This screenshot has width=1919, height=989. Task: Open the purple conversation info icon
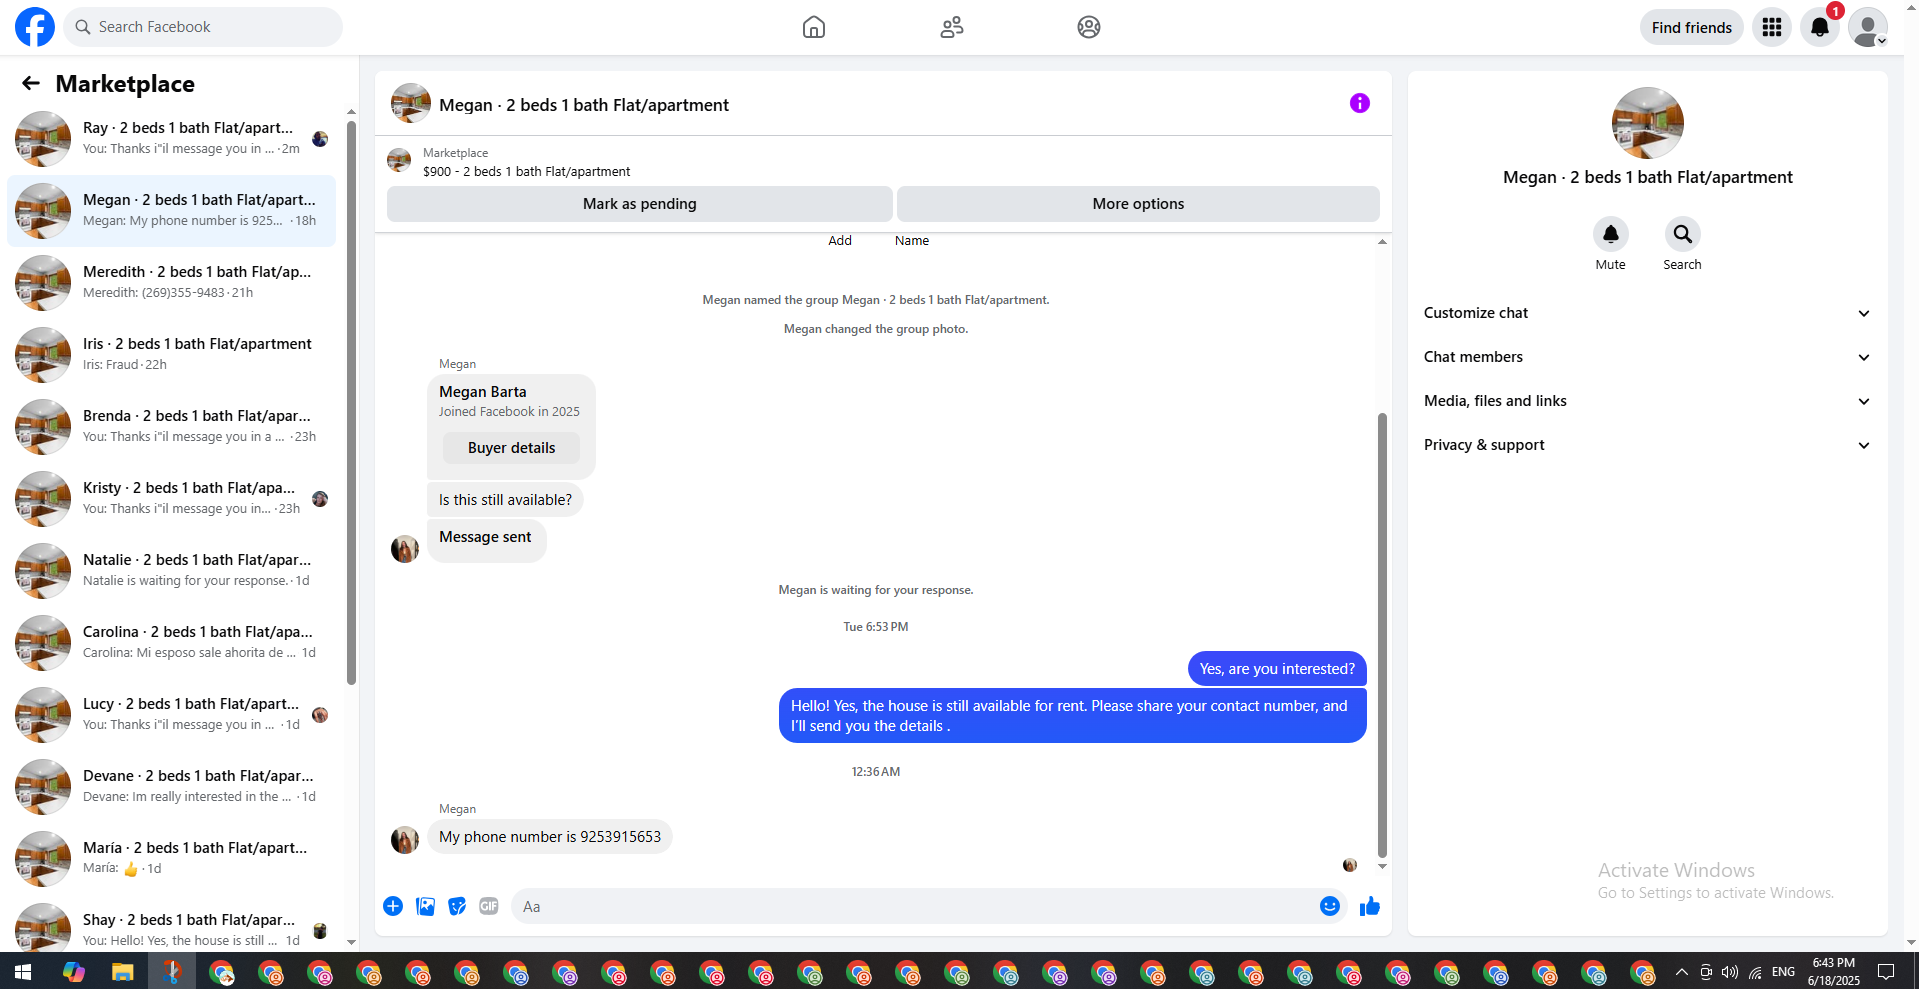point(1360,103)
